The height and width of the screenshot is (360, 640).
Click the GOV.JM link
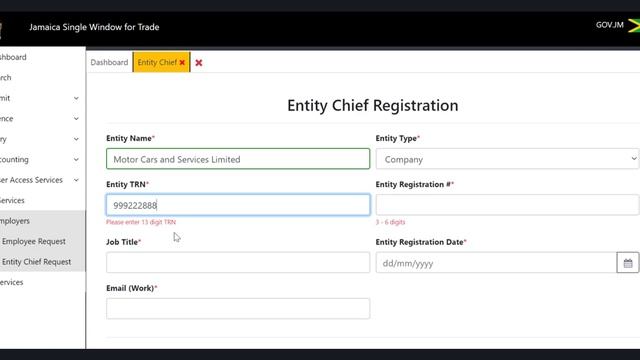tap(609, 25)
